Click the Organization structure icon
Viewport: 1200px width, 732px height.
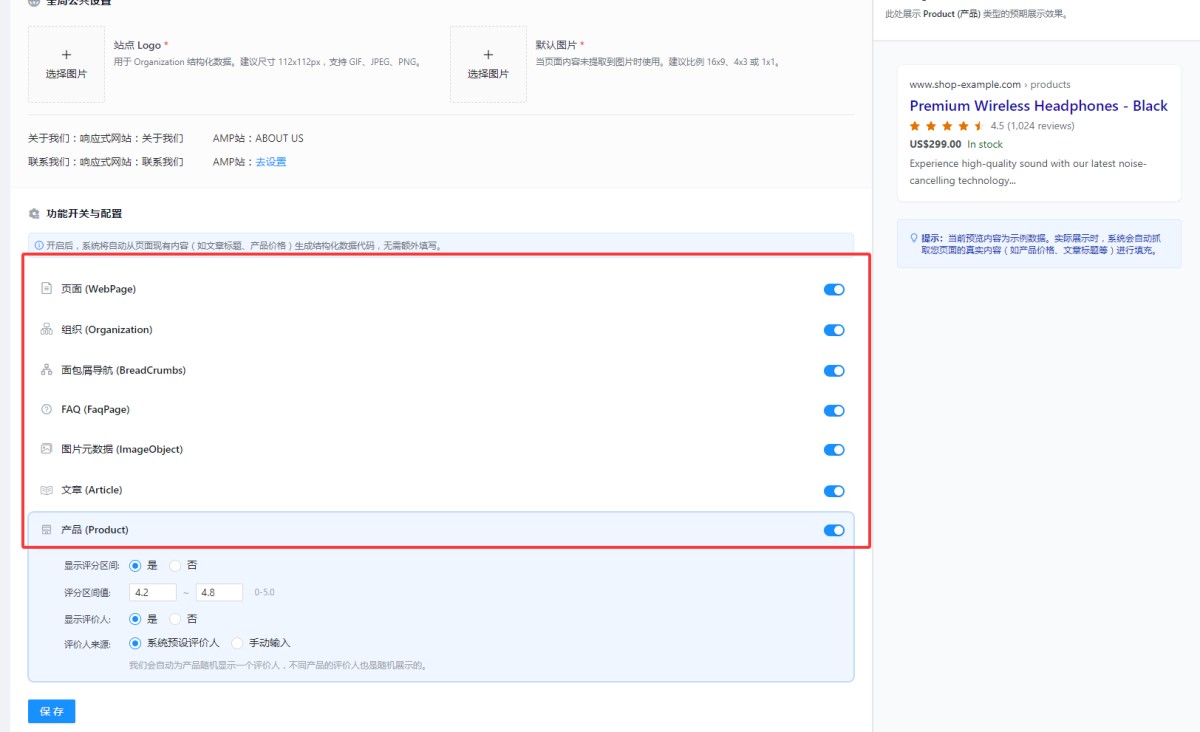coord(46,329)
